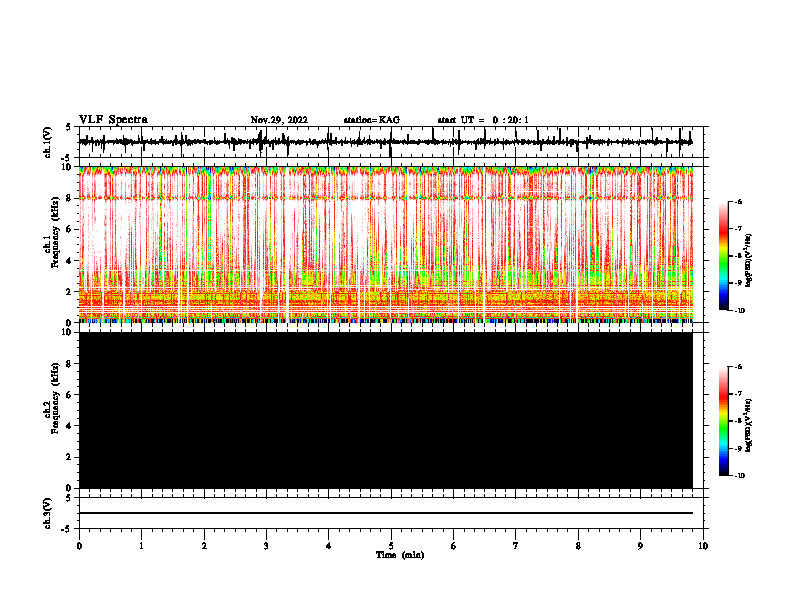Click the "station=KAG" header label
The image size is (792, 612).
[371, 120]
